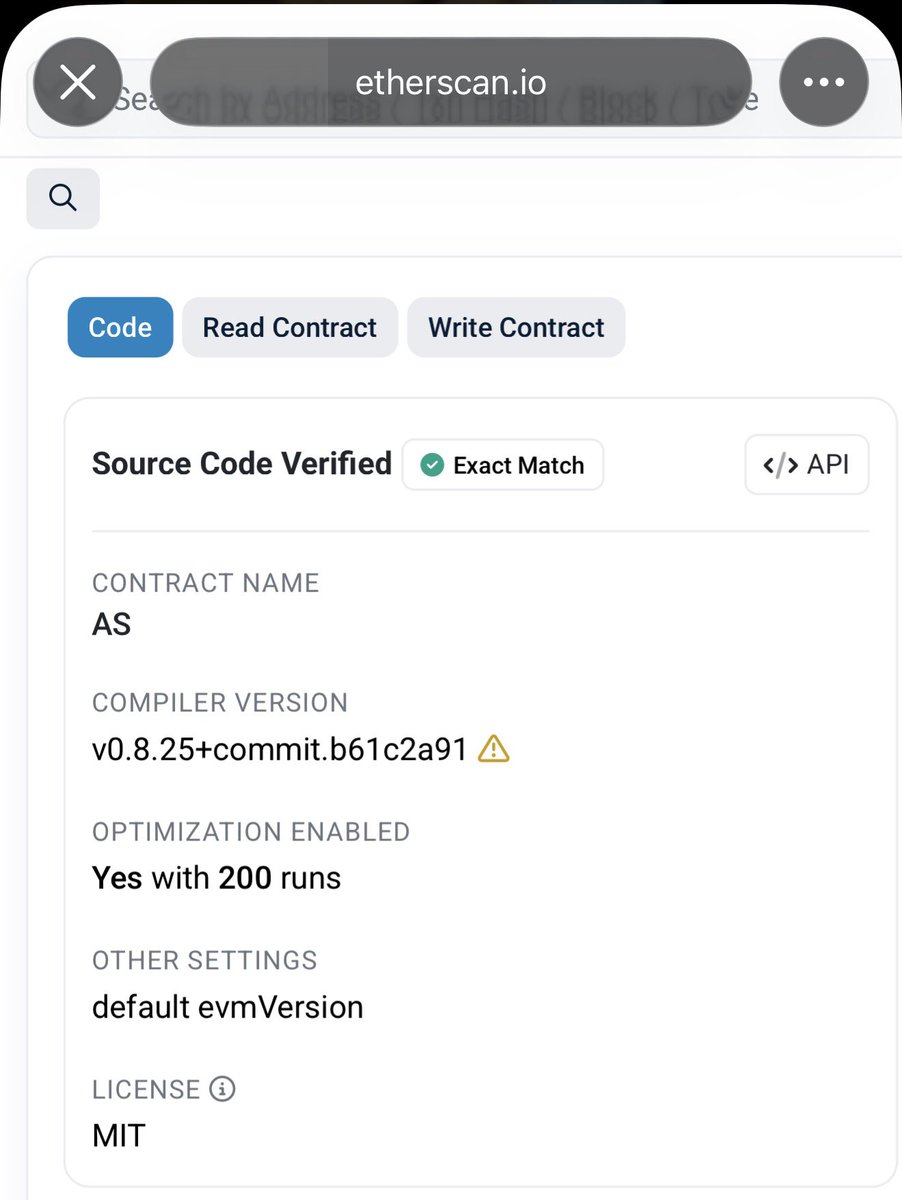Image resolution: width=902 pixels, height=1200 pixels.
Task: Click the green checkmark verification icon
Action: click(432, 465)
